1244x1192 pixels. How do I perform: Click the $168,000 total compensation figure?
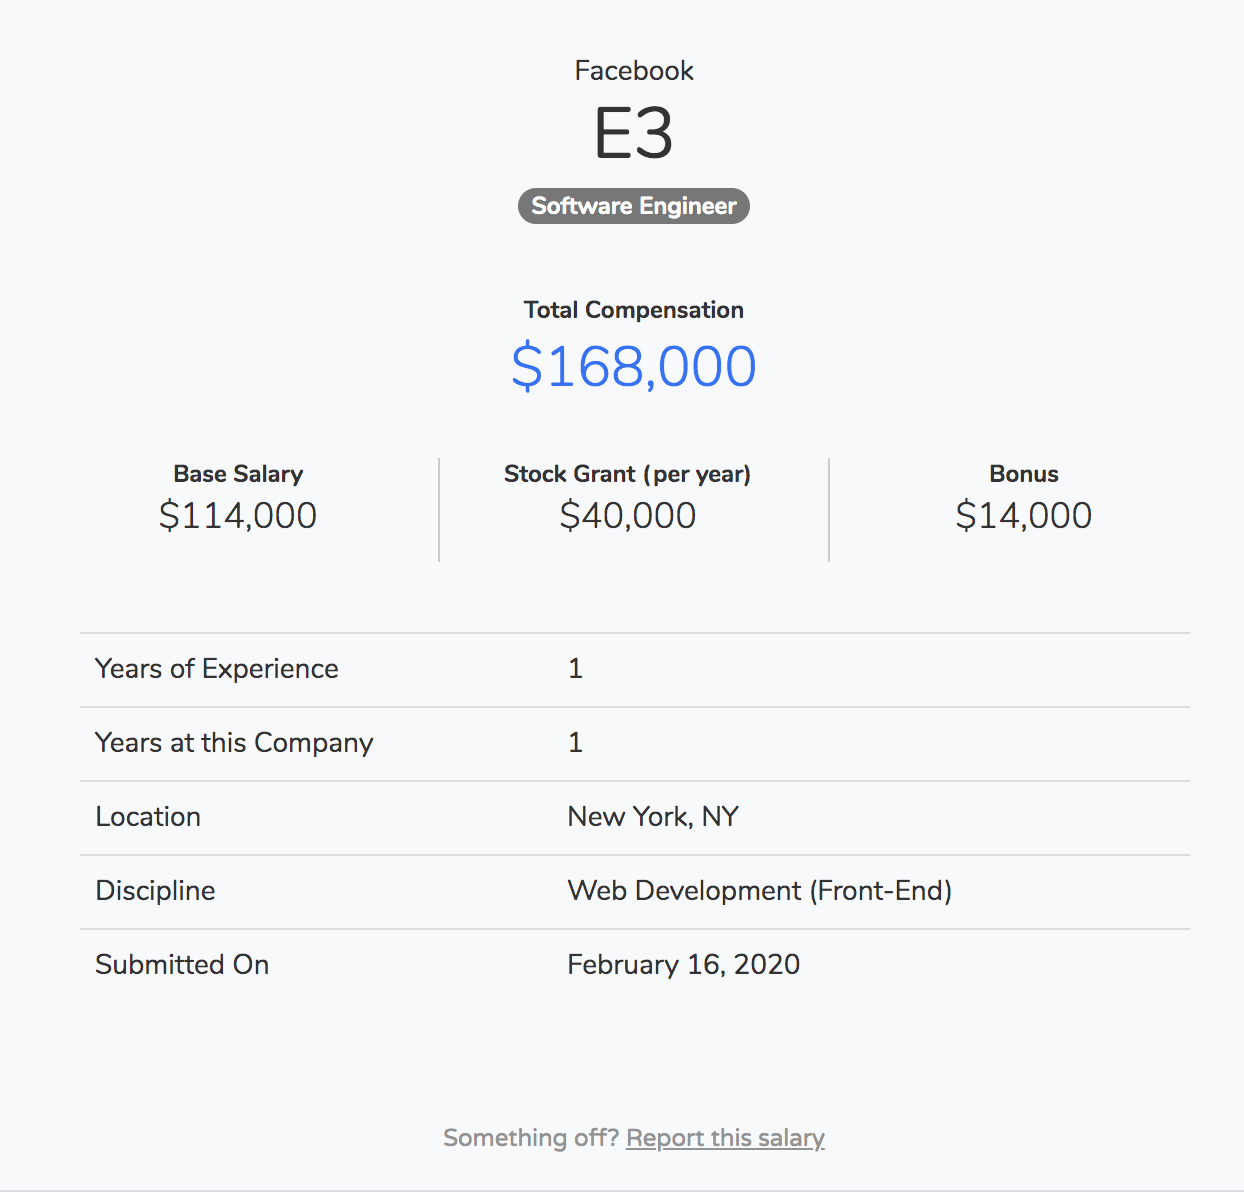634,365
